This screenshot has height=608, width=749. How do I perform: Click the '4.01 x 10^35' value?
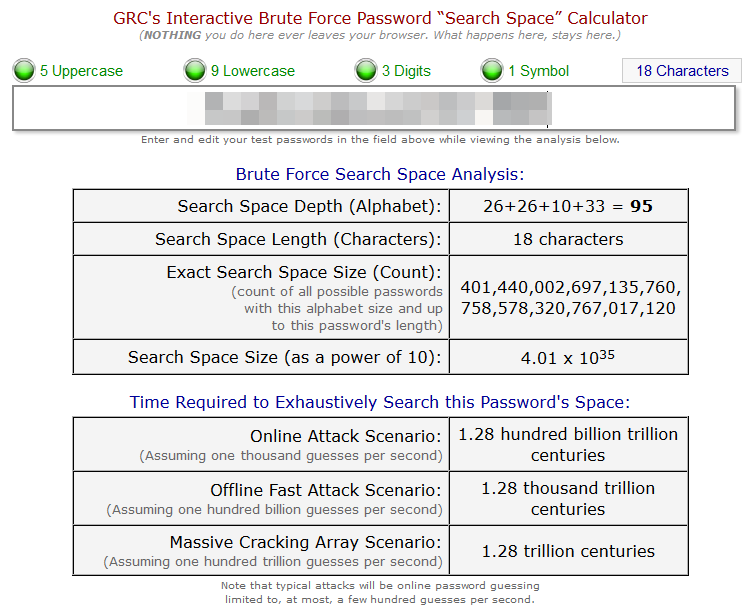point(568,357)
